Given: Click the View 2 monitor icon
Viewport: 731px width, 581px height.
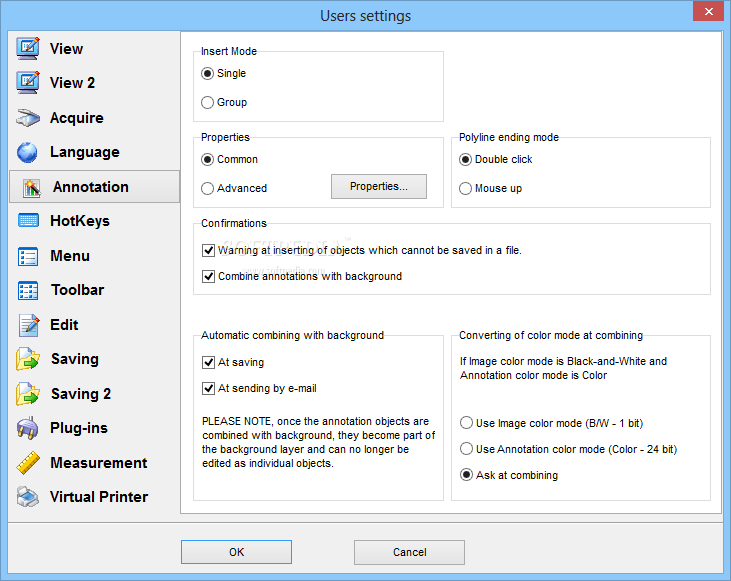Looking at the screenshot, I should click(28, 83).
